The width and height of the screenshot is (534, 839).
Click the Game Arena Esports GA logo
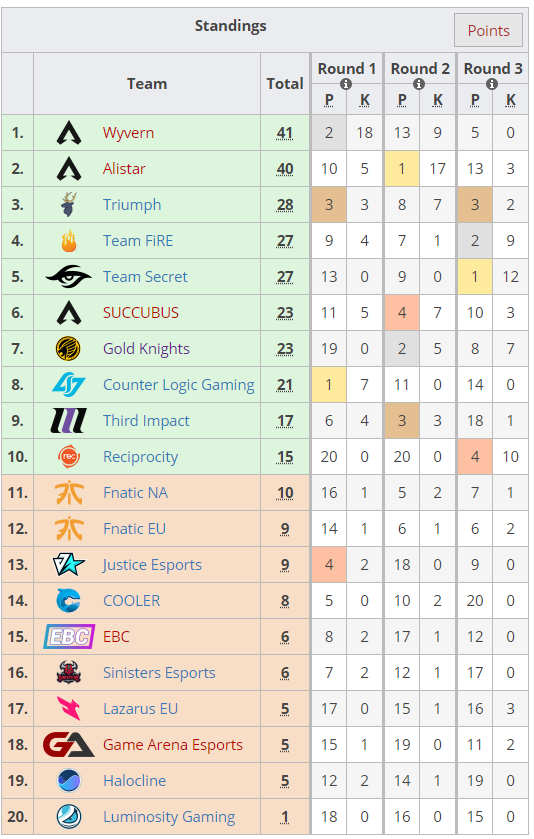coord(68,745)
